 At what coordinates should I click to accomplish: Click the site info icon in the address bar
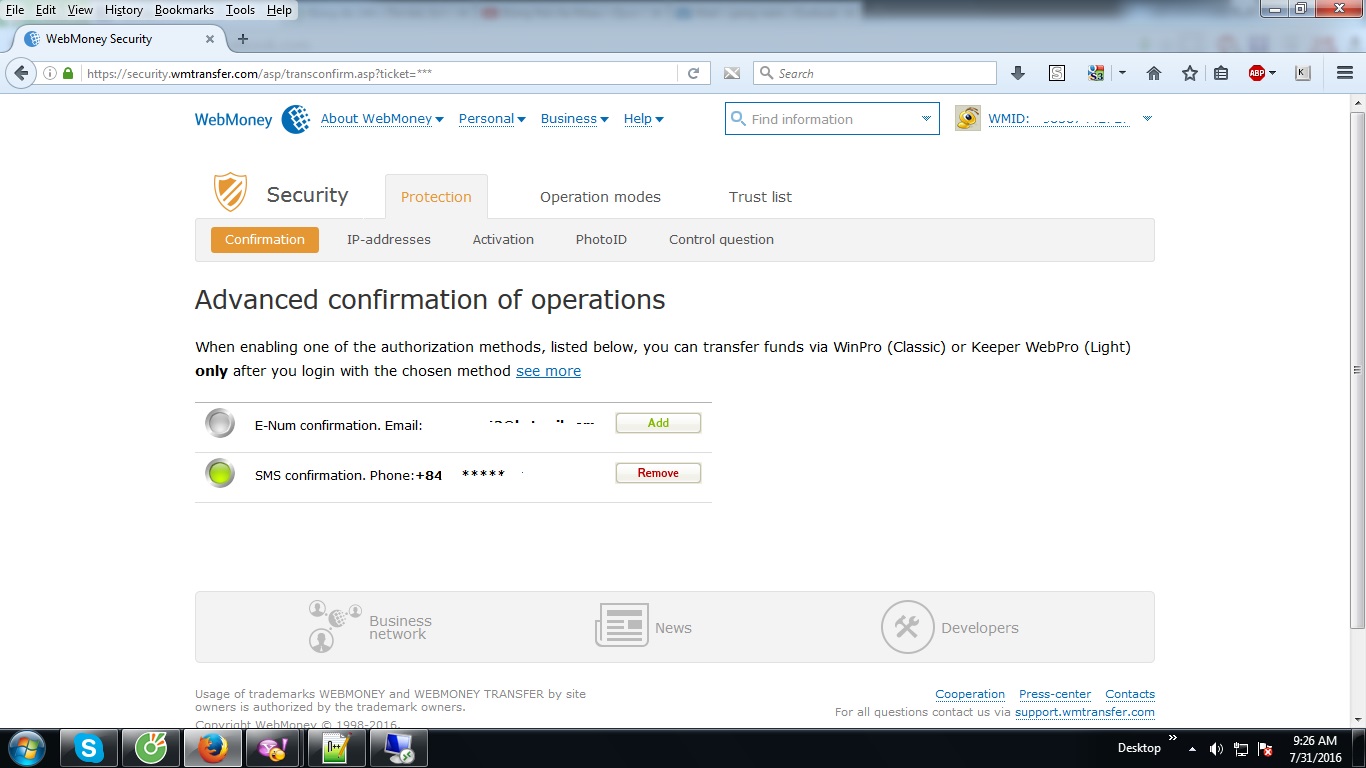coord(50,73)
